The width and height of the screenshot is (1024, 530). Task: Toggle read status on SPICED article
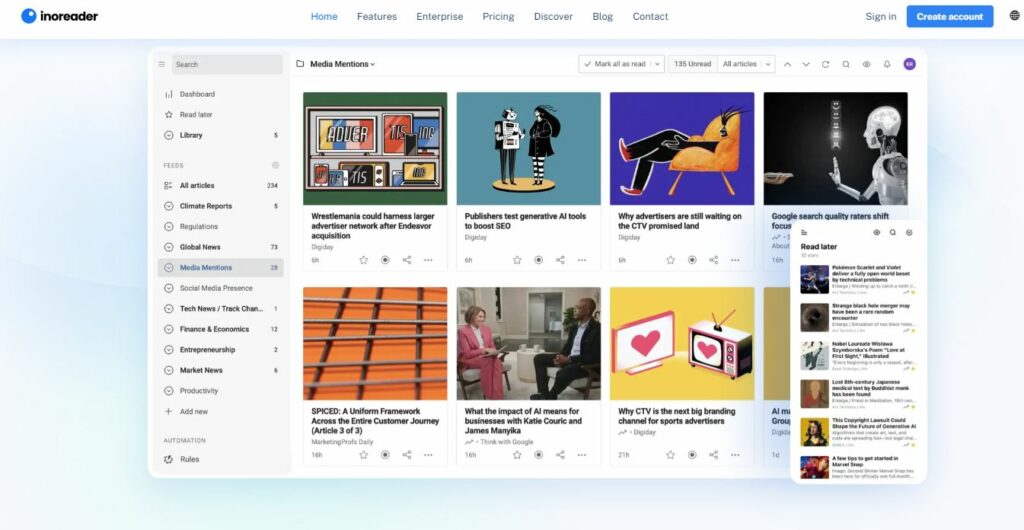pos(385,455)
